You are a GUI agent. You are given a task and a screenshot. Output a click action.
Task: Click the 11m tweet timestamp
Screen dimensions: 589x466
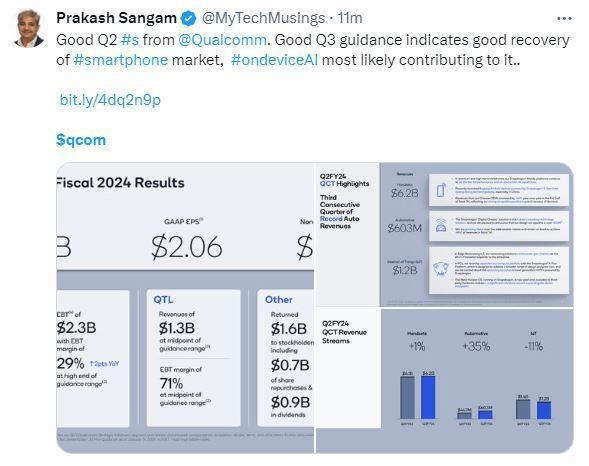click(x=350, y=18)
